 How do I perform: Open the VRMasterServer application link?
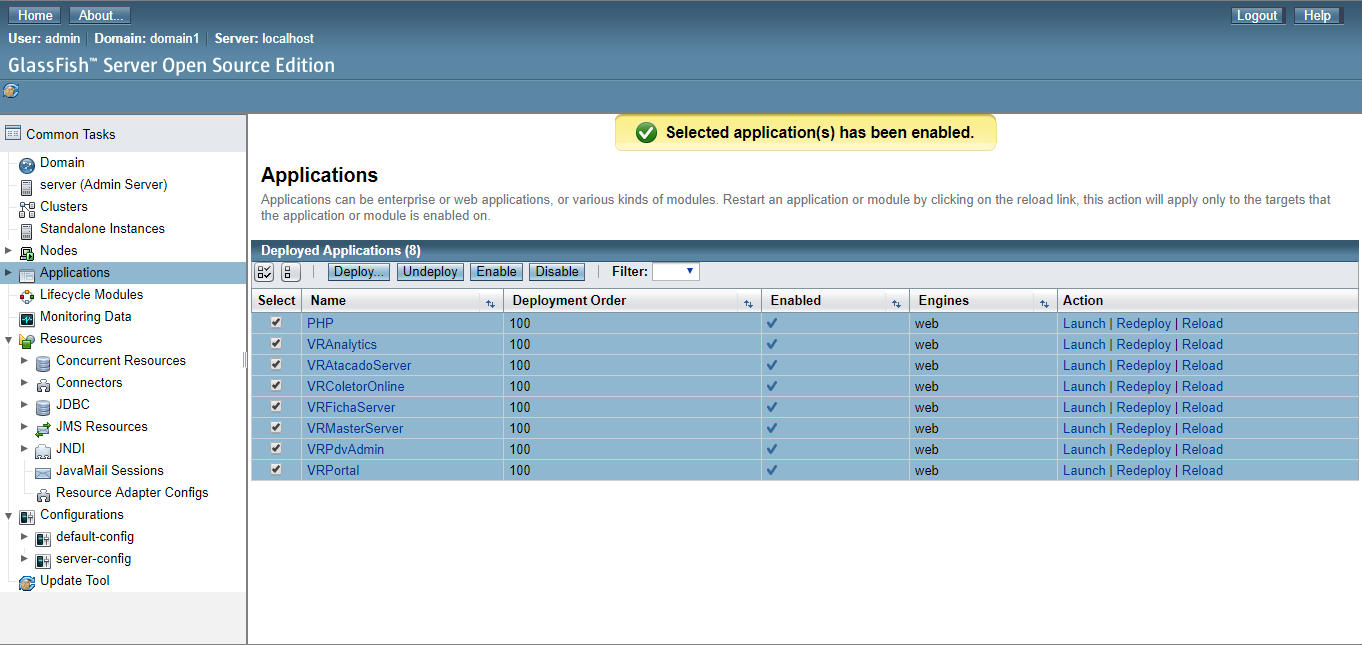355,428
